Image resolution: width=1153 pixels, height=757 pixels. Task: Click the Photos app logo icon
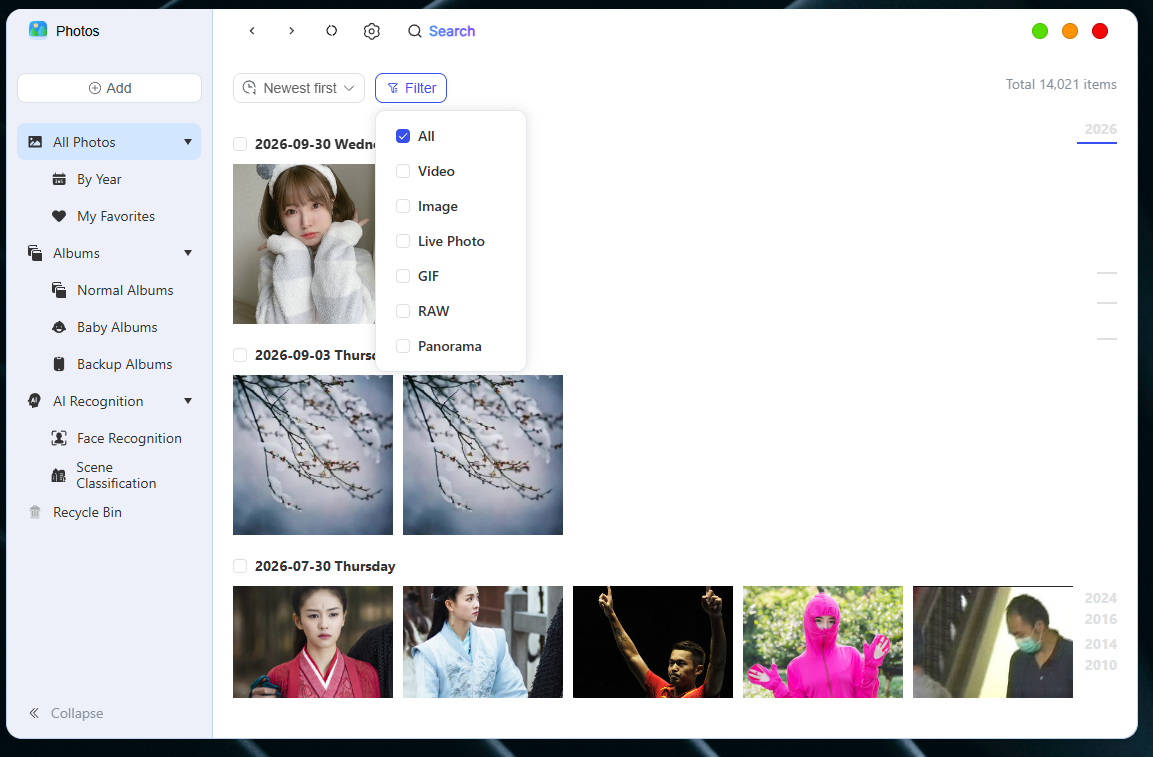pos(38,29)
